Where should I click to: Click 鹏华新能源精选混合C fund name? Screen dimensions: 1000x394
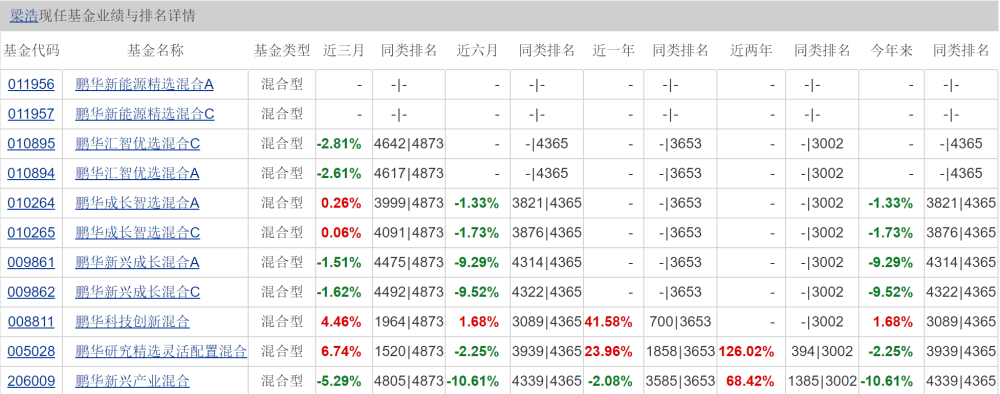[144, 114]
